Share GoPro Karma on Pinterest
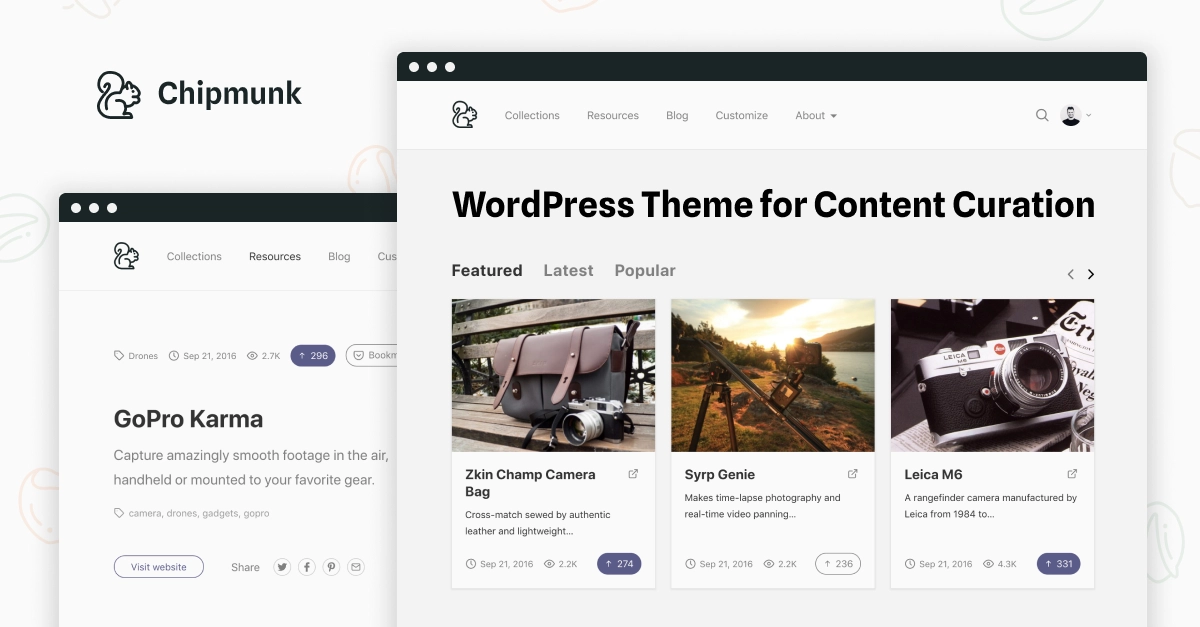Image resolution: width=1200 pixels, height=627 pixels. (331, 567)
